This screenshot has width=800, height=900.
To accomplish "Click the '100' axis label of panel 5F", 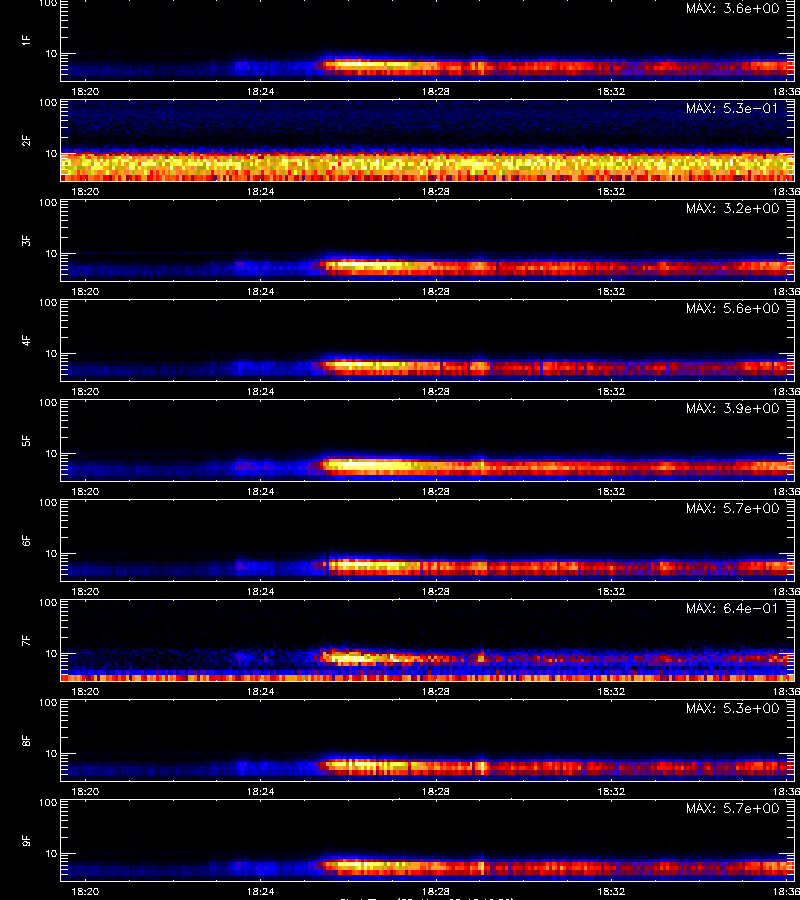I will tap(48, 402).
